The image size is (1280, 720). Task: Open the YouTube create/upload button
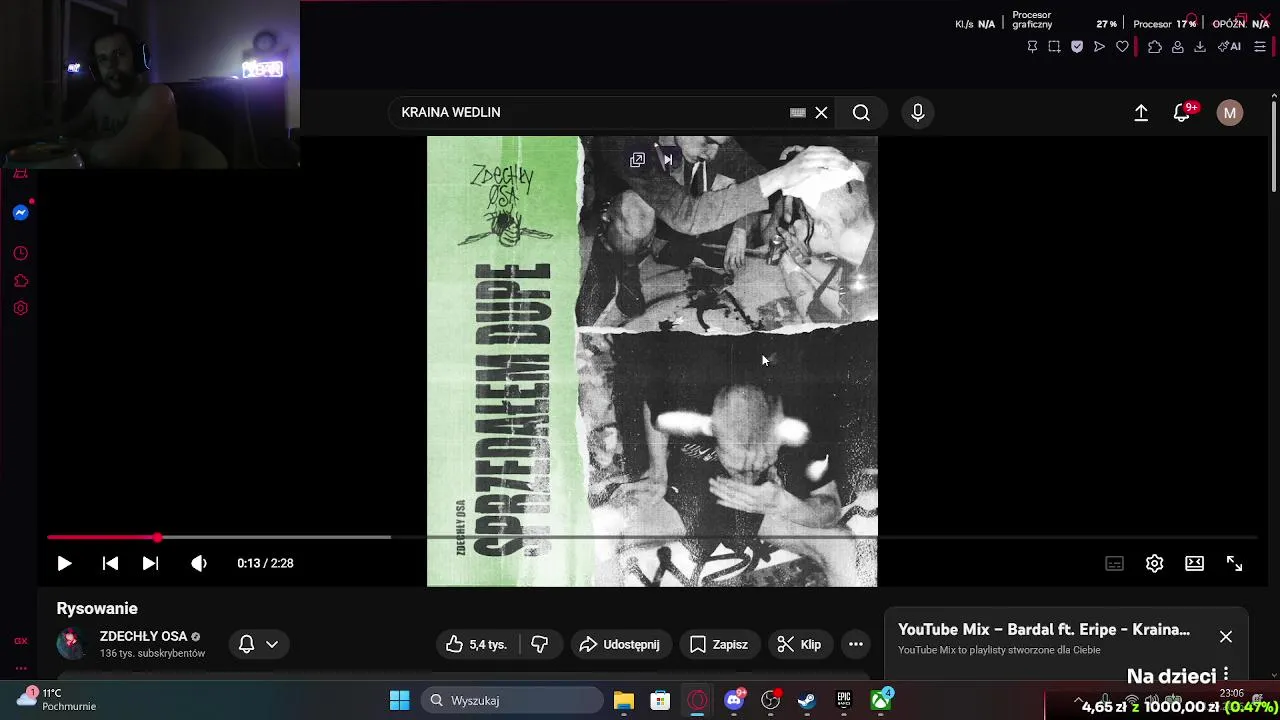[1141, 112]
